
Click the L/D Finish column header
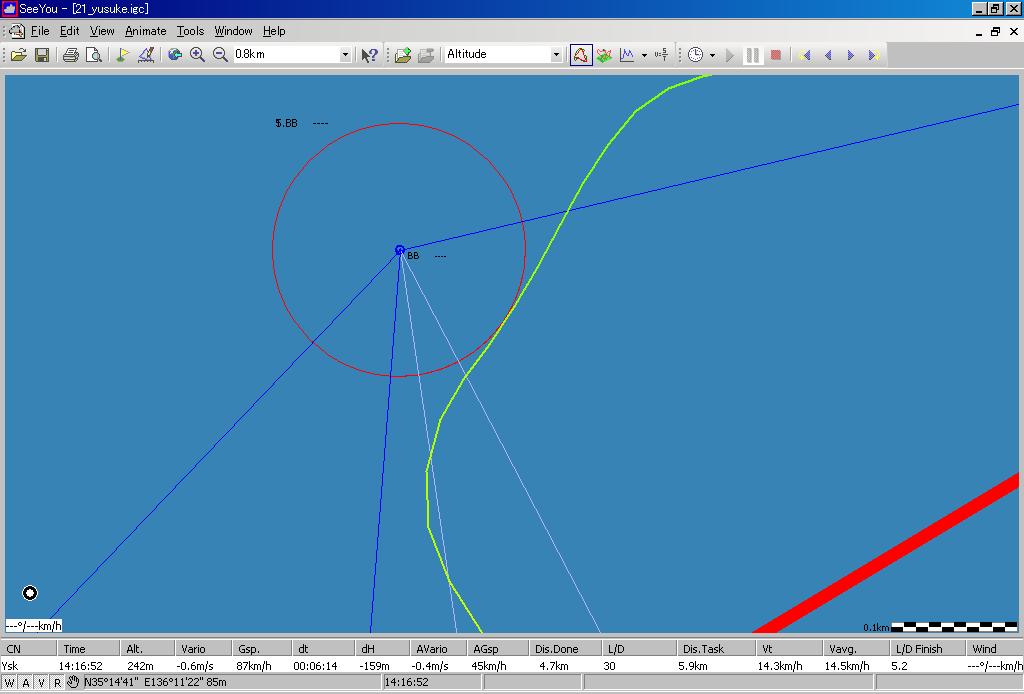(927, 649)
